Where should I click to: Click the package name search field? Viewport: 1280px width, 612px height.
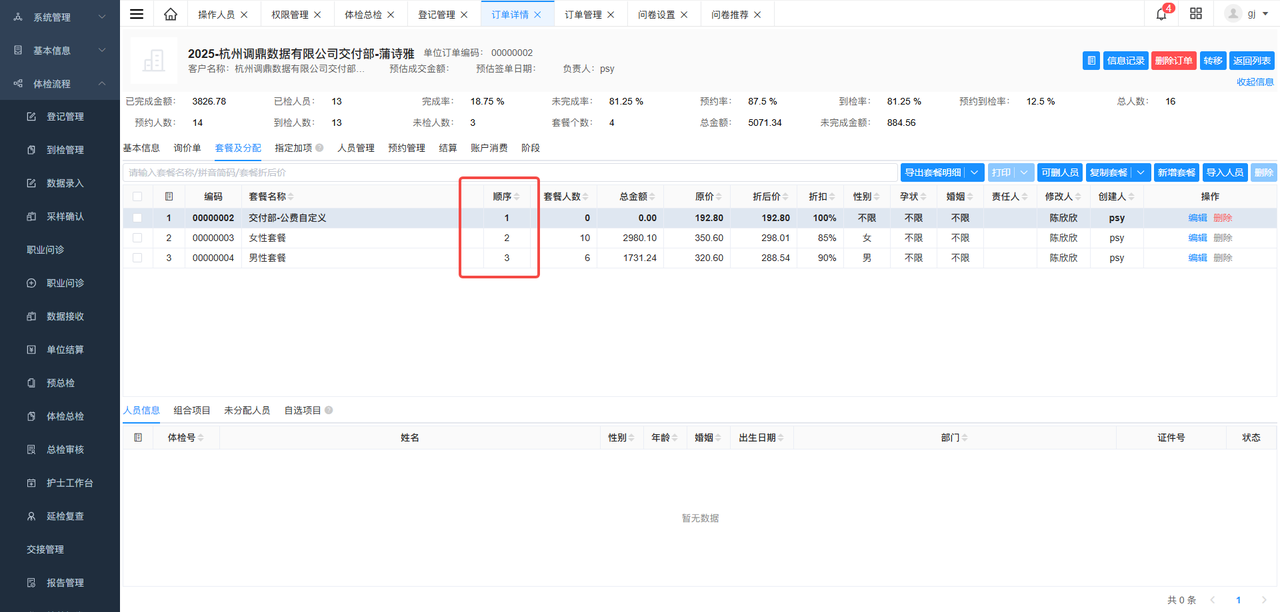pyautogui.click(x=510, y=172)
